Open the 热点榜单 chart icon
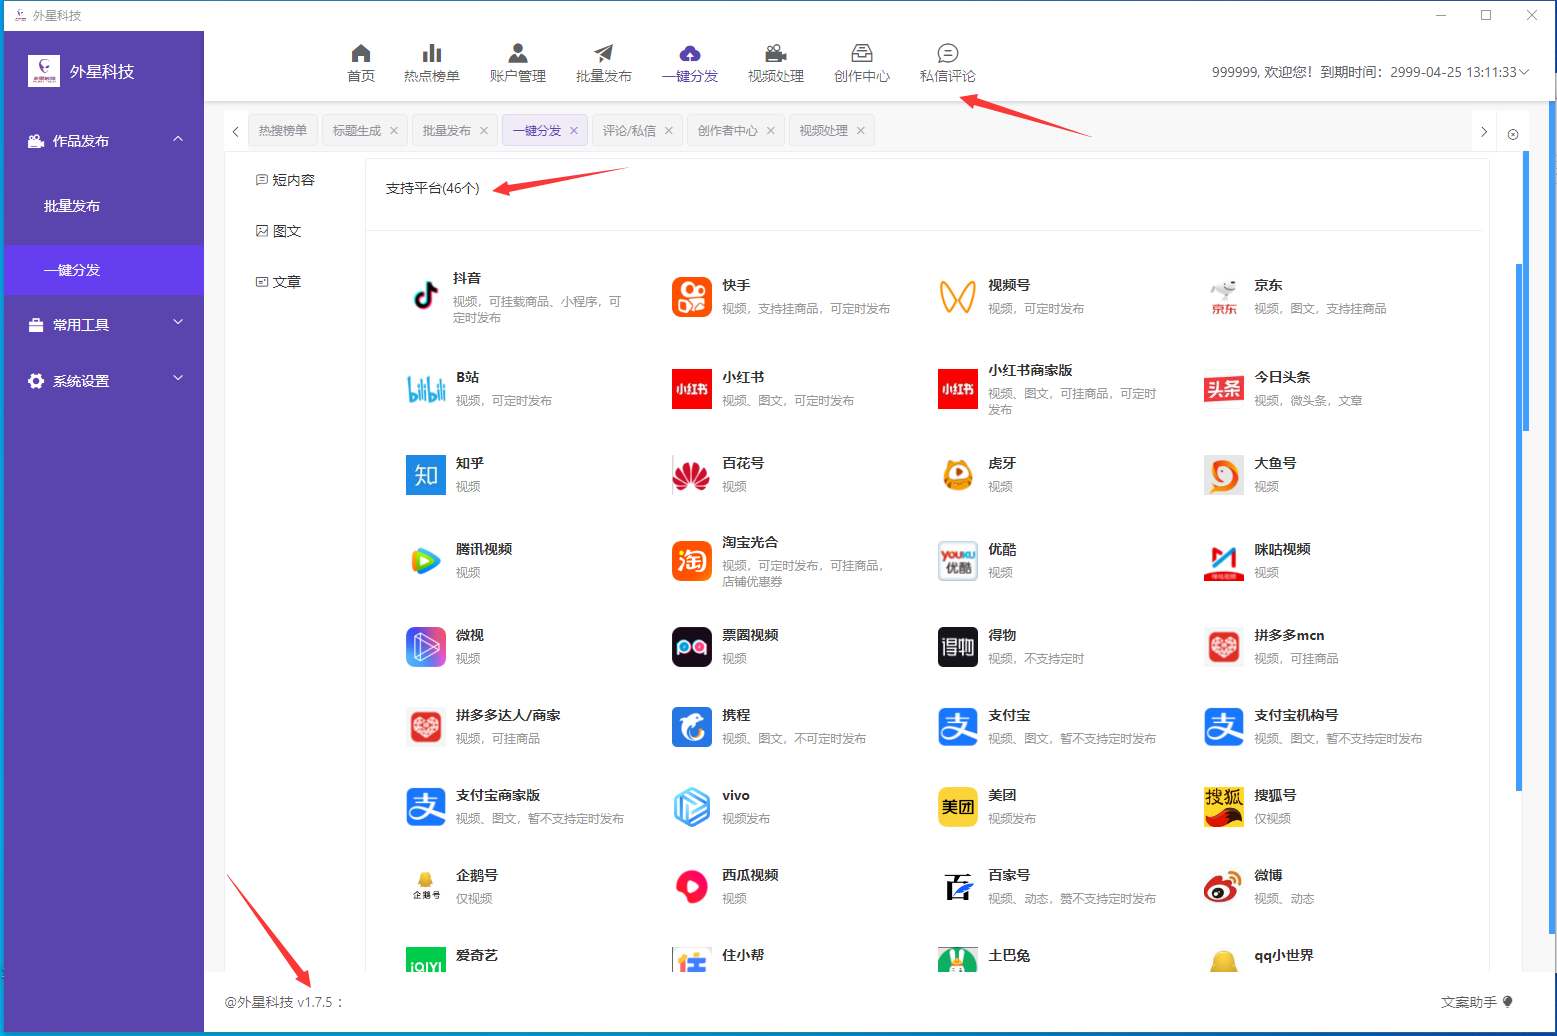The height and width of the screenshot is (1036, 1557). pos(432,53)
